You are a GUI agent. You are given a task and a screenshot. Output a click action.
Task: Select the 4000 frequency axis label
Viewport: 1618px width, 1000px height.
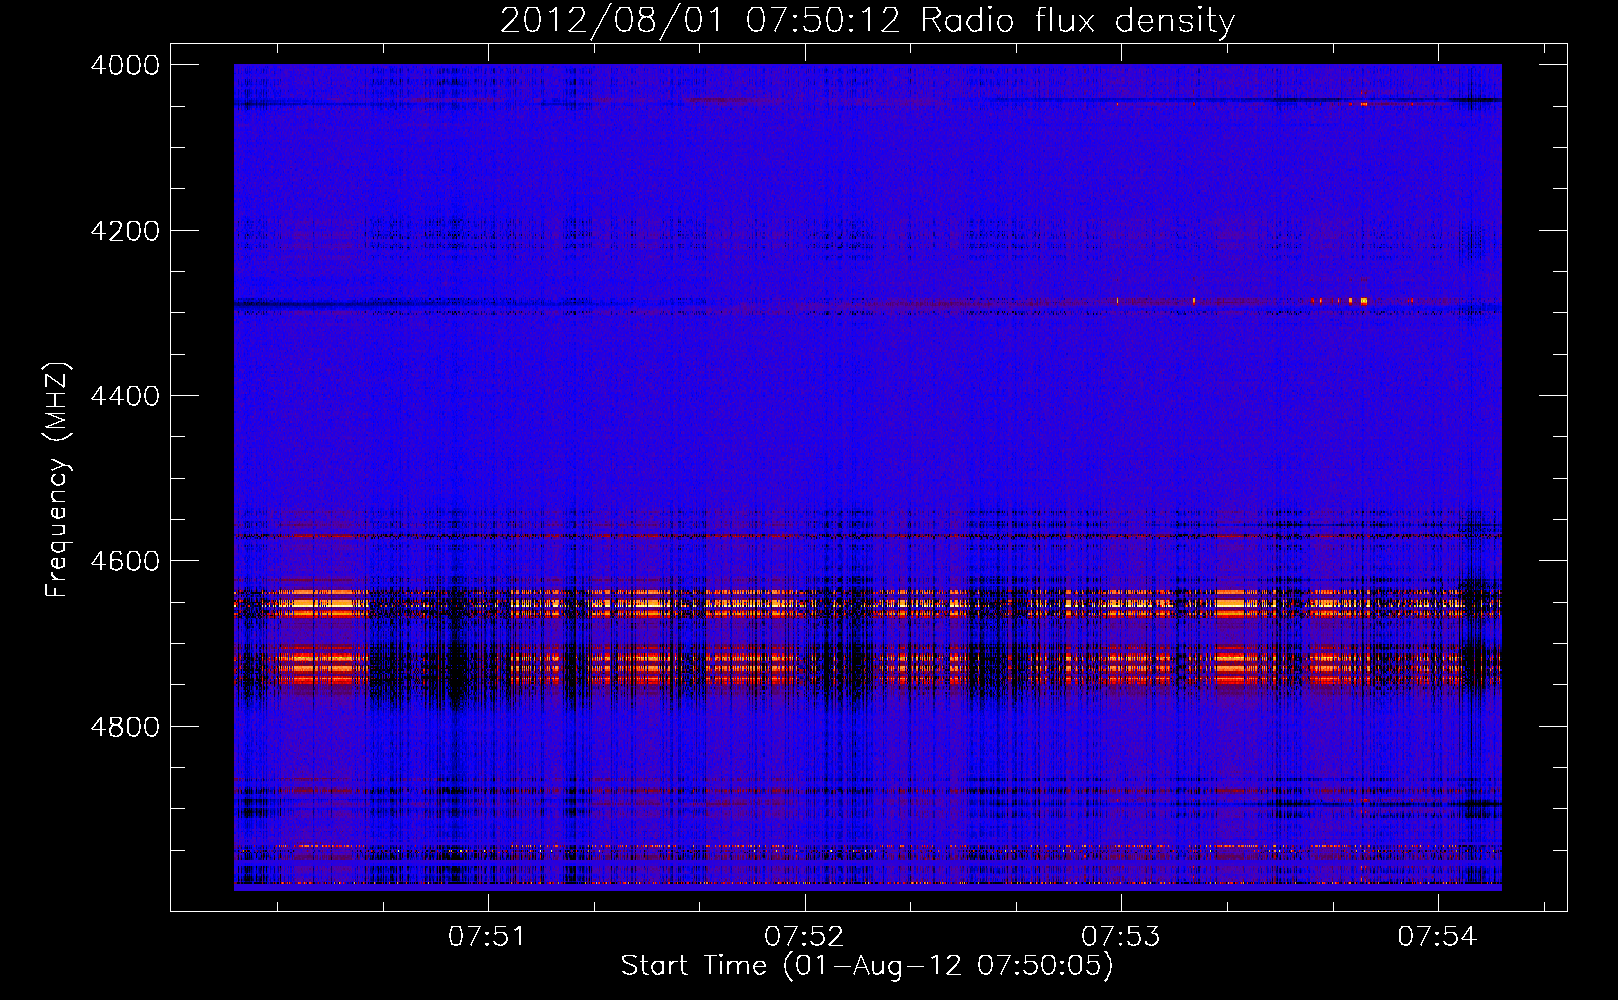pos(125,65)
